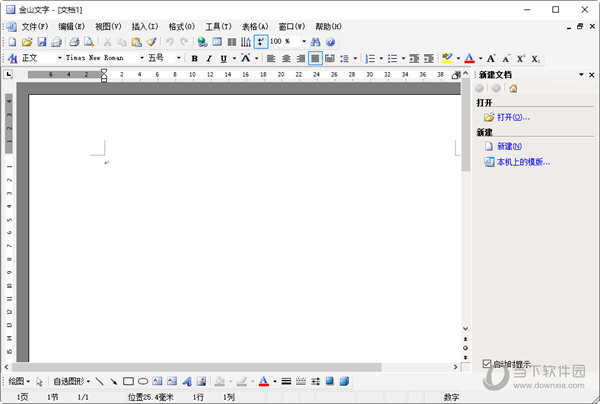Insert a table using the table grid icon
The width and height of the screenshot is (600, 404).
tap(217, 42)
